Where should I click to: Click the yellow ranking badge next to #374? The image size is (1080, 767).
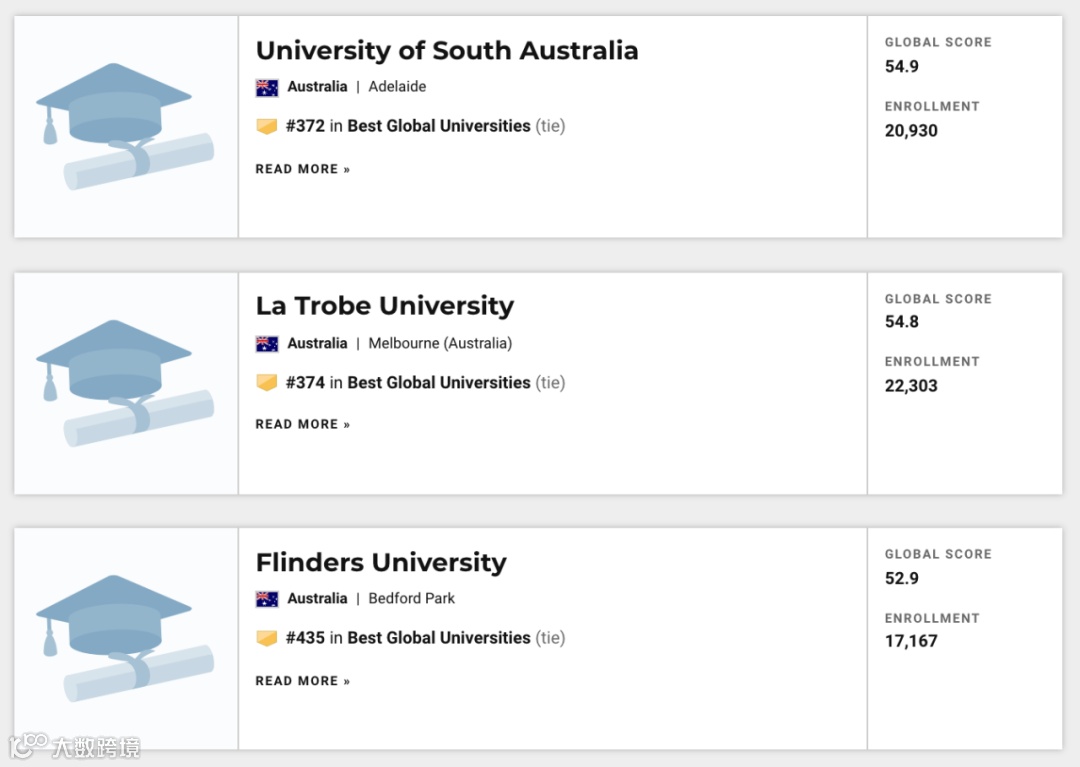click(267, 383)
